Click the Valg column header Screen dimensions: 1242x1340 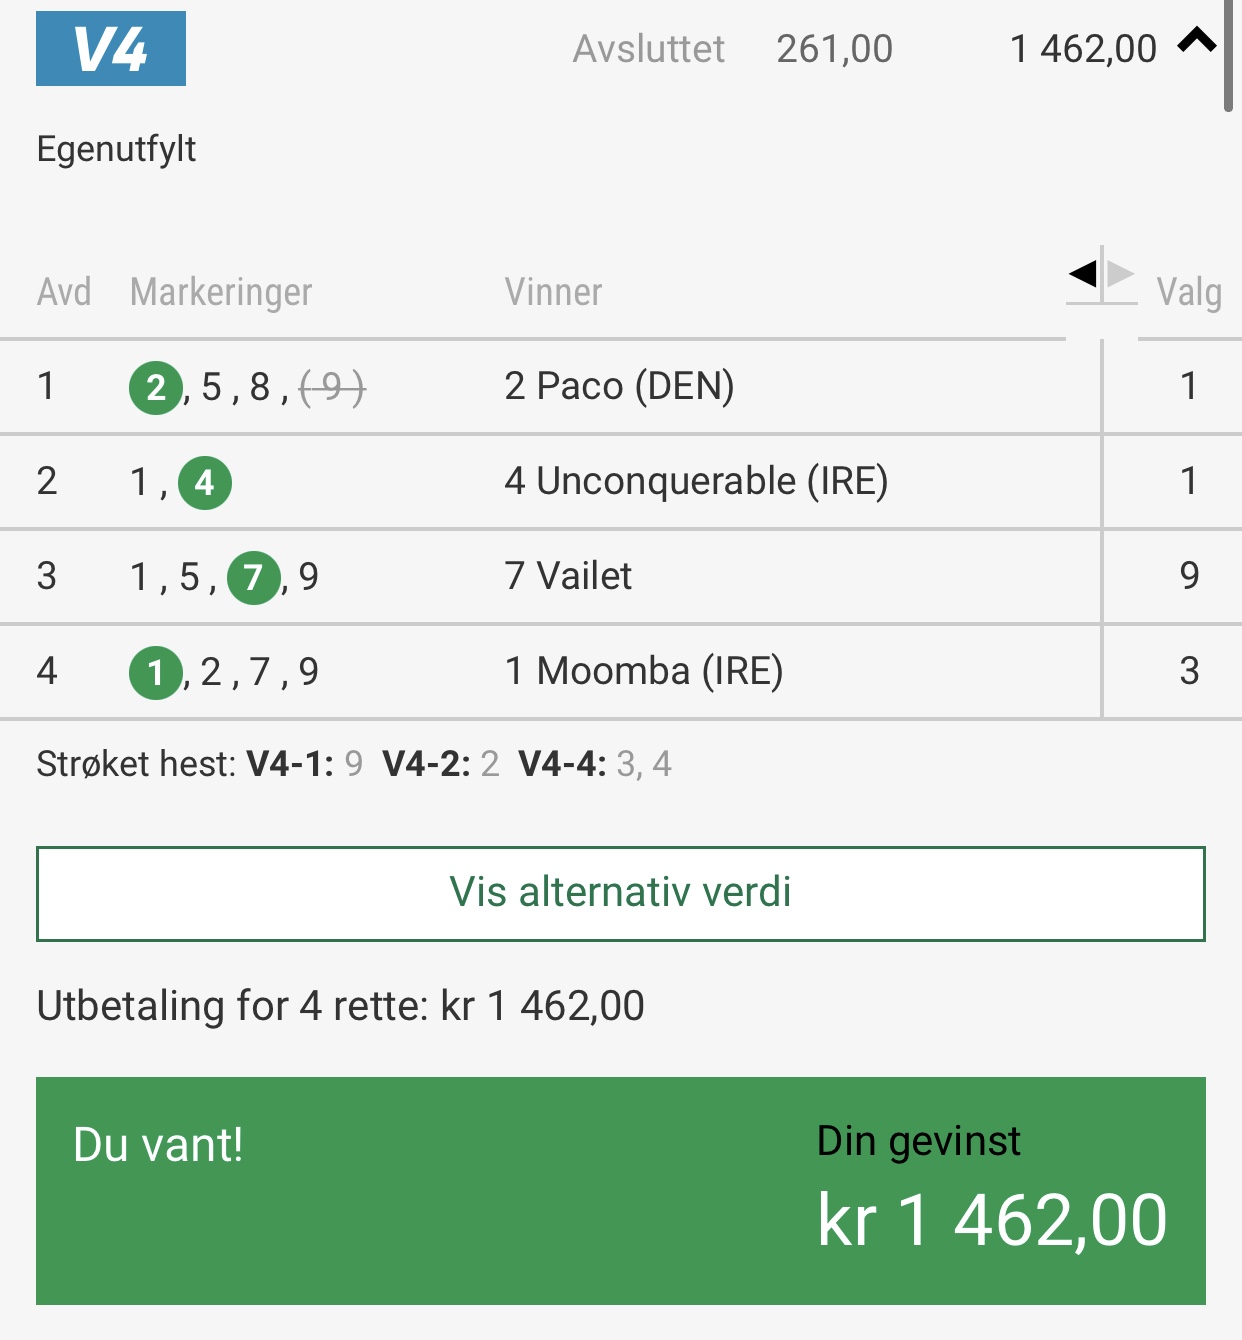(x=1189, y=293)
